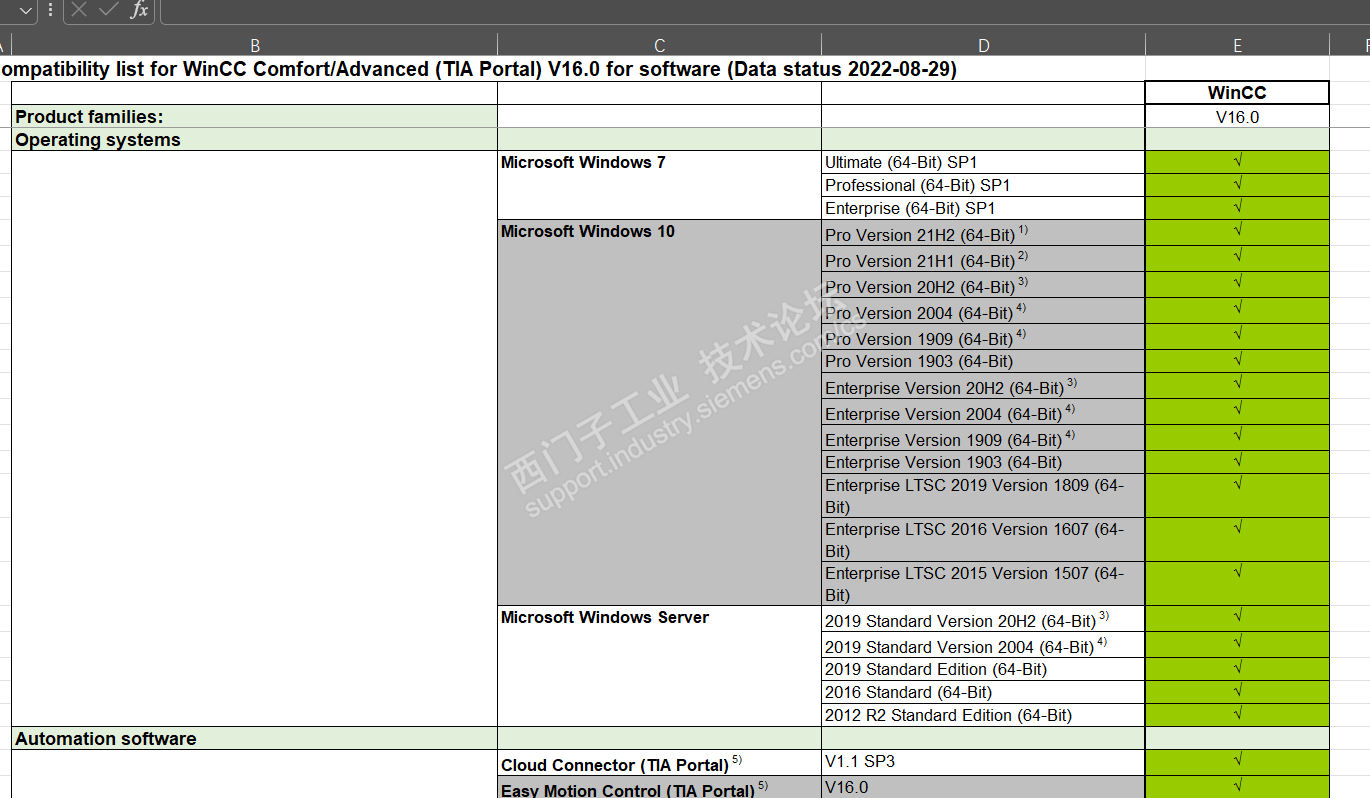Select the green checkmark cell for LTSC 2015
The image size is (1370, 798).
tap(1237, 584)
